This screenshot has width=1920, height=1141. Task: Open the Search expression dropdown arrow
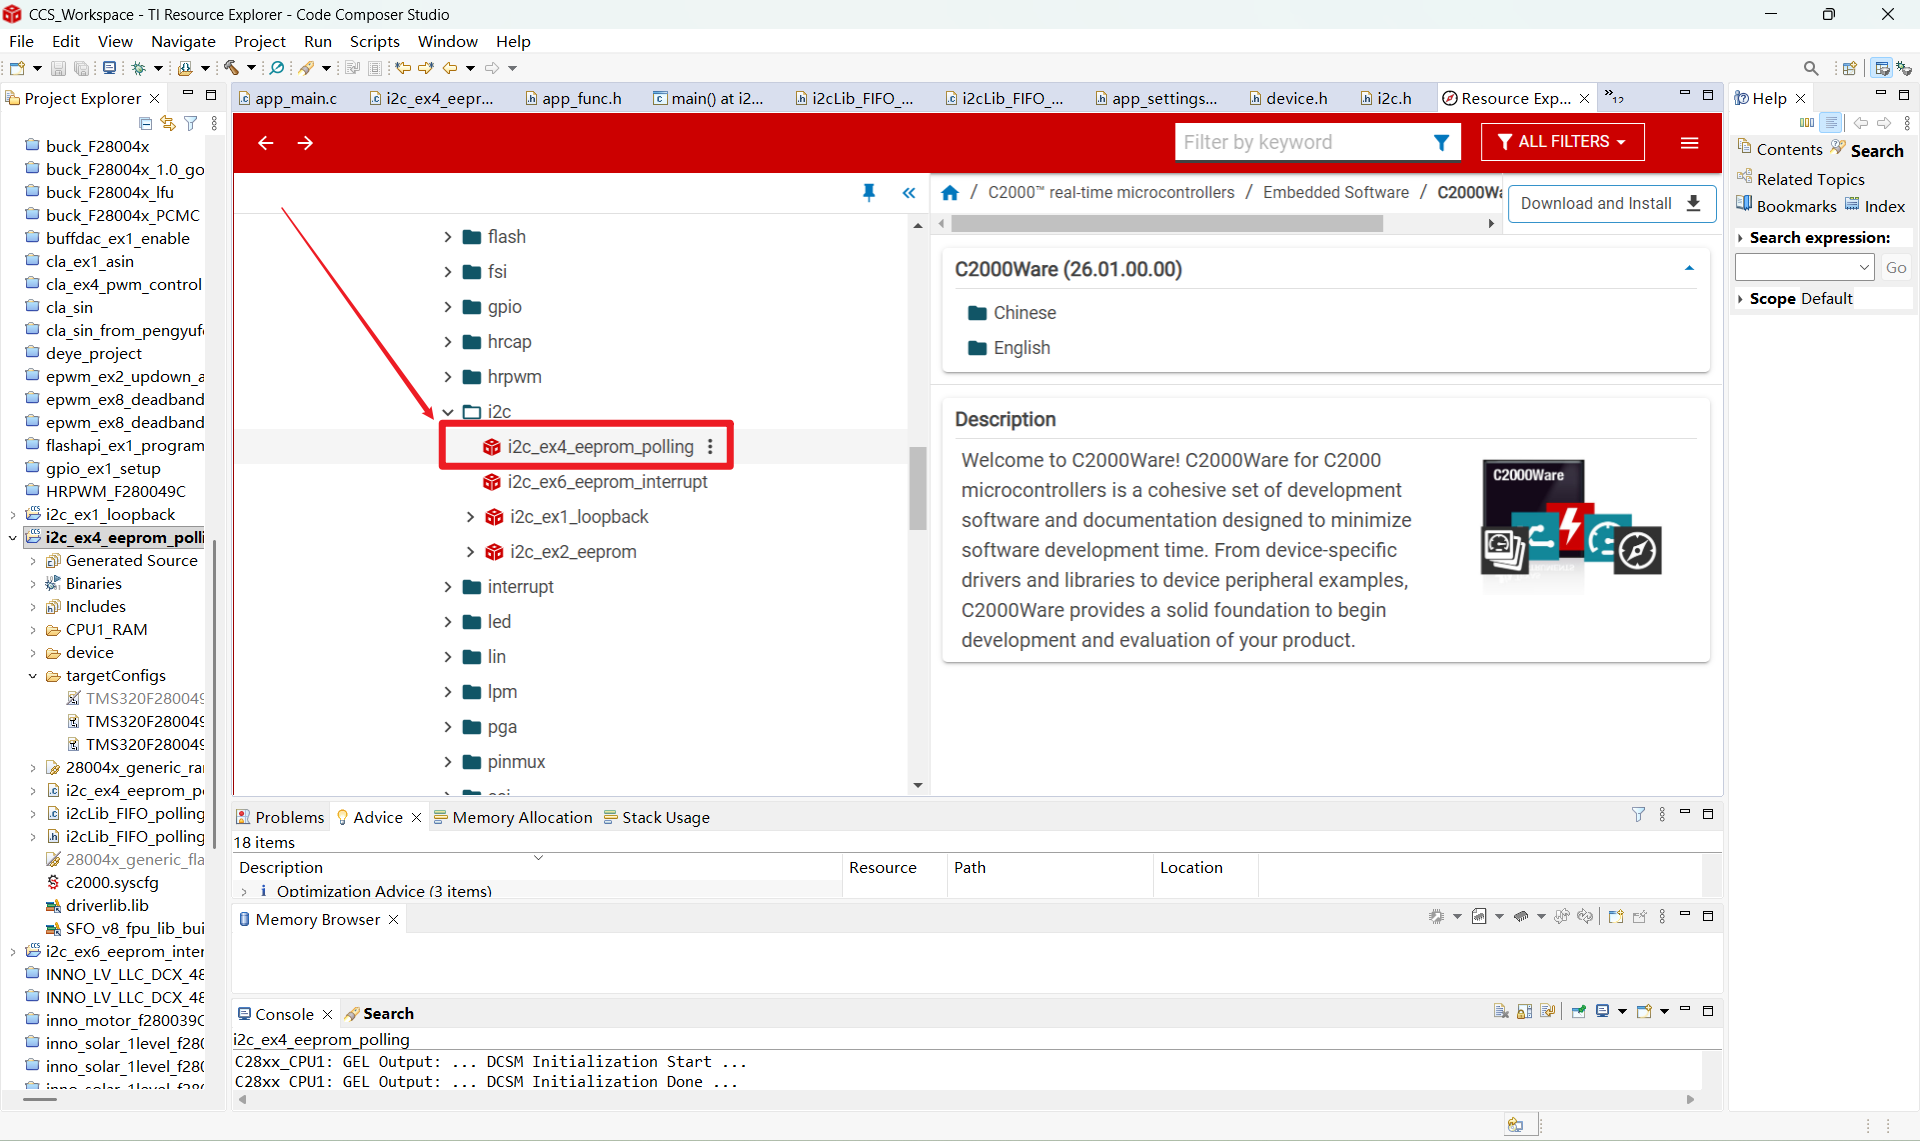point(1864,267)
